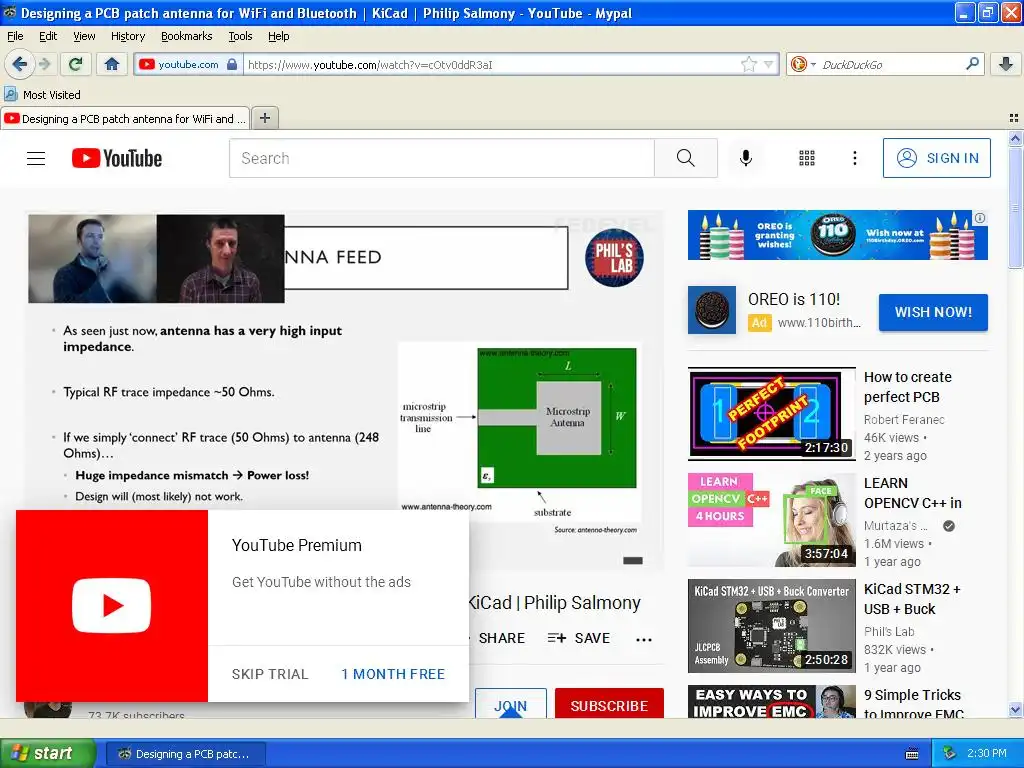Click the YouTube logo
The image size is (1024, 768).
point(117,158)
